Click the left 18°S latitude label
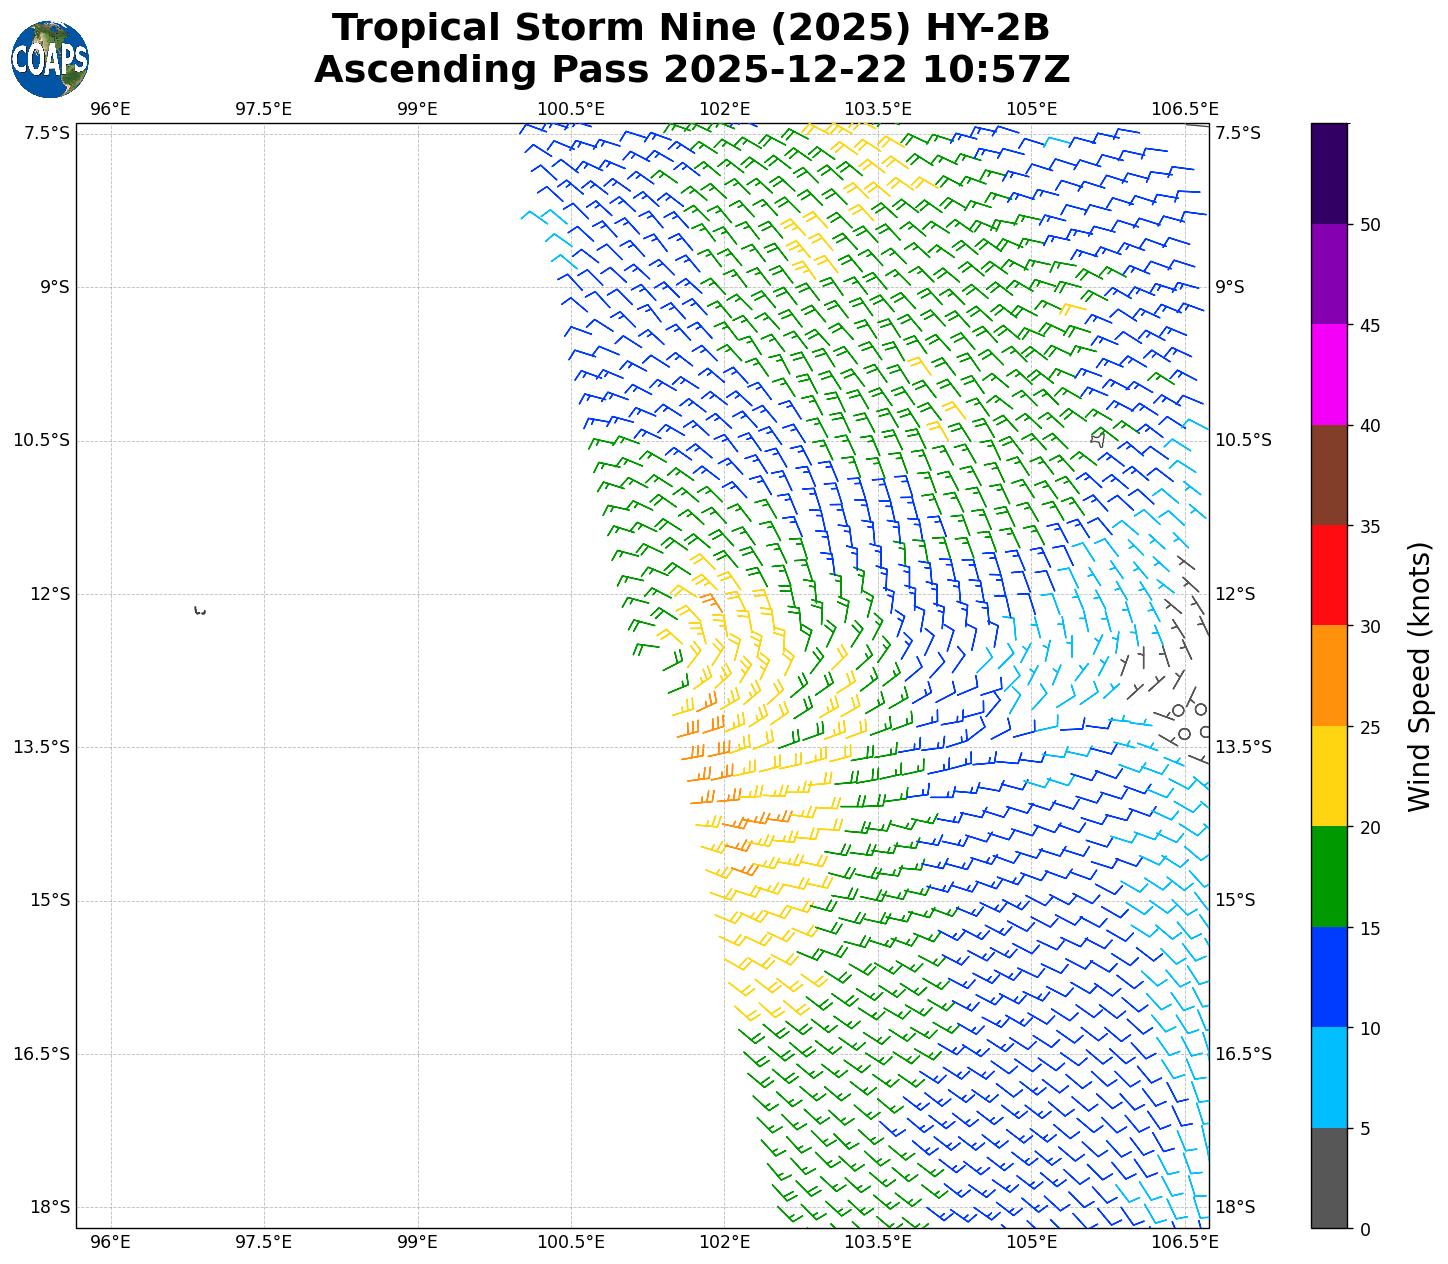The image size is (1448, 1264). pos(50,1207)
